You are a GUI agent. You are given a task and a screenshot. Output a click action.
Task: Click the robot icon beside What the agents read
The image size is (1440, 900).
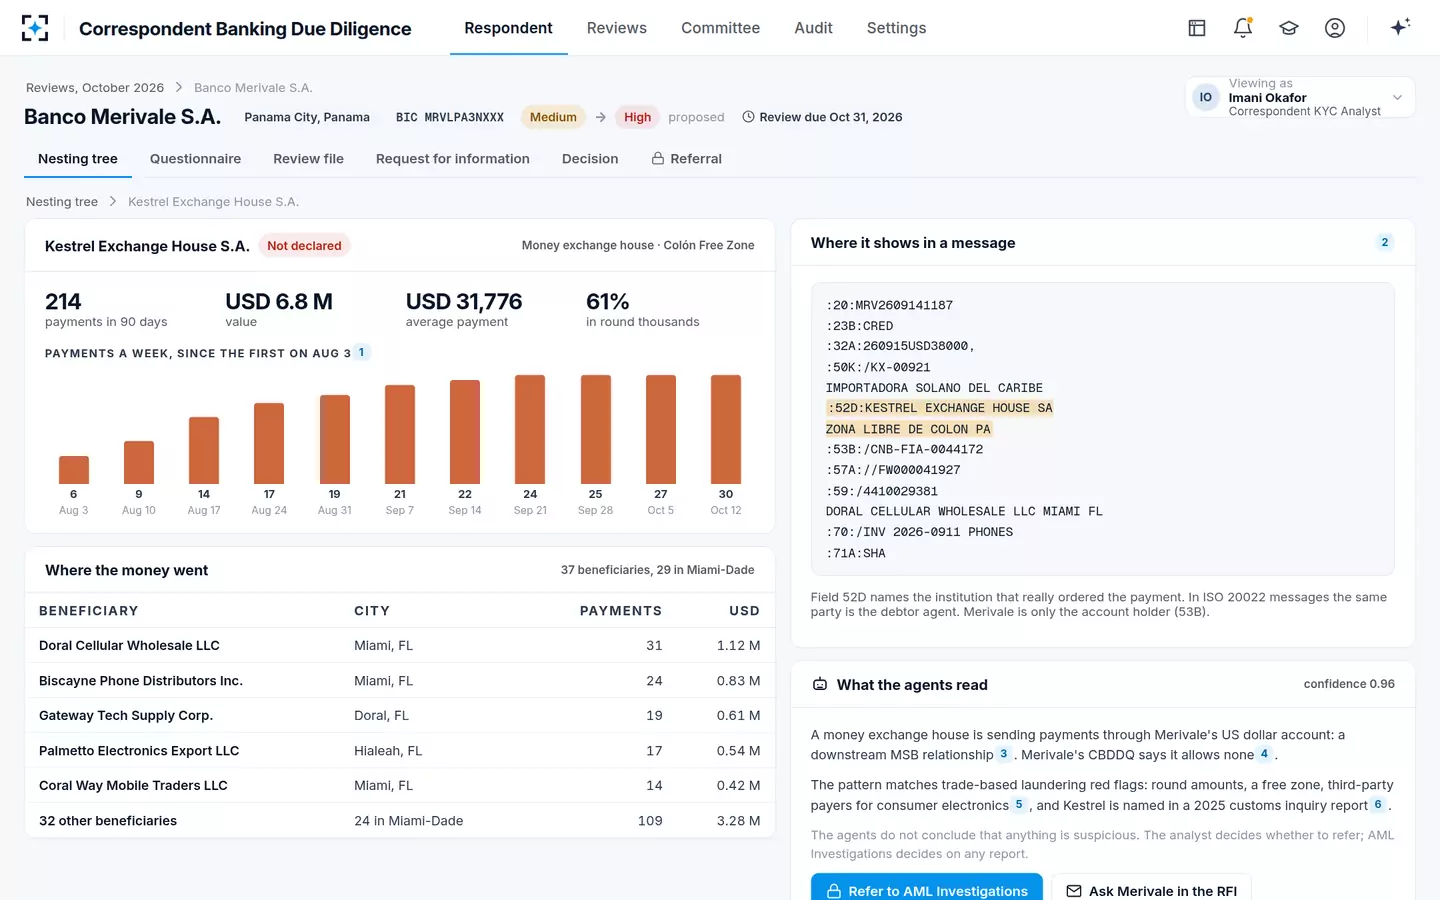[820, 685]
